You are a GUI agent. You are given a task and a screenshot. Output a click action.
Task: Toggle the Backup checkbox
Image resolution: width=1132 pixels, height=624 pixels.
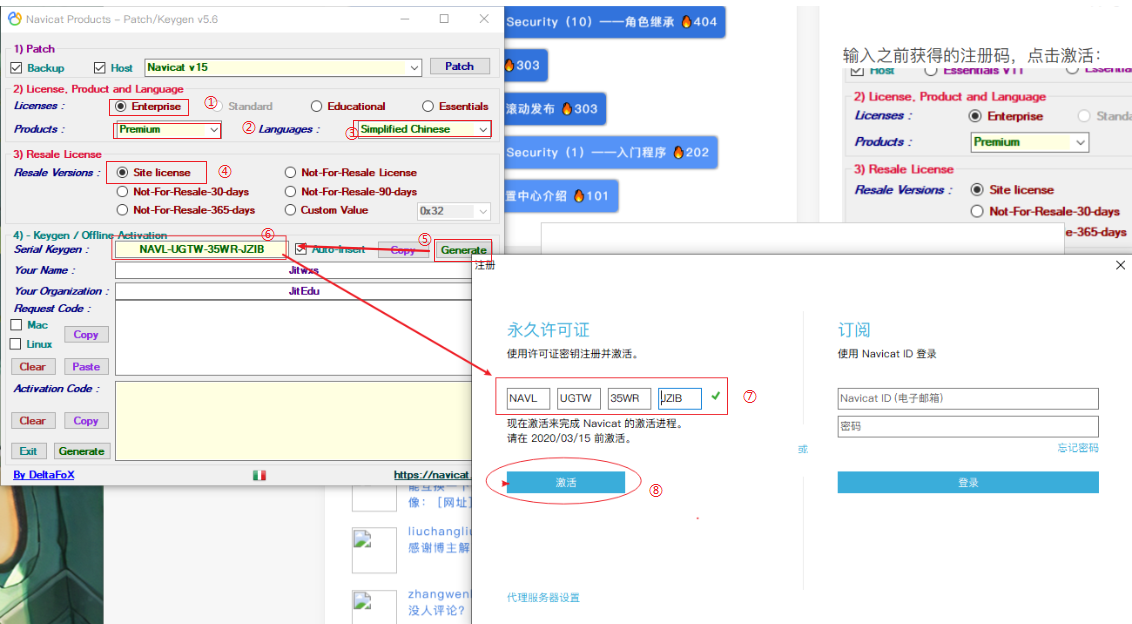(17, 68)
